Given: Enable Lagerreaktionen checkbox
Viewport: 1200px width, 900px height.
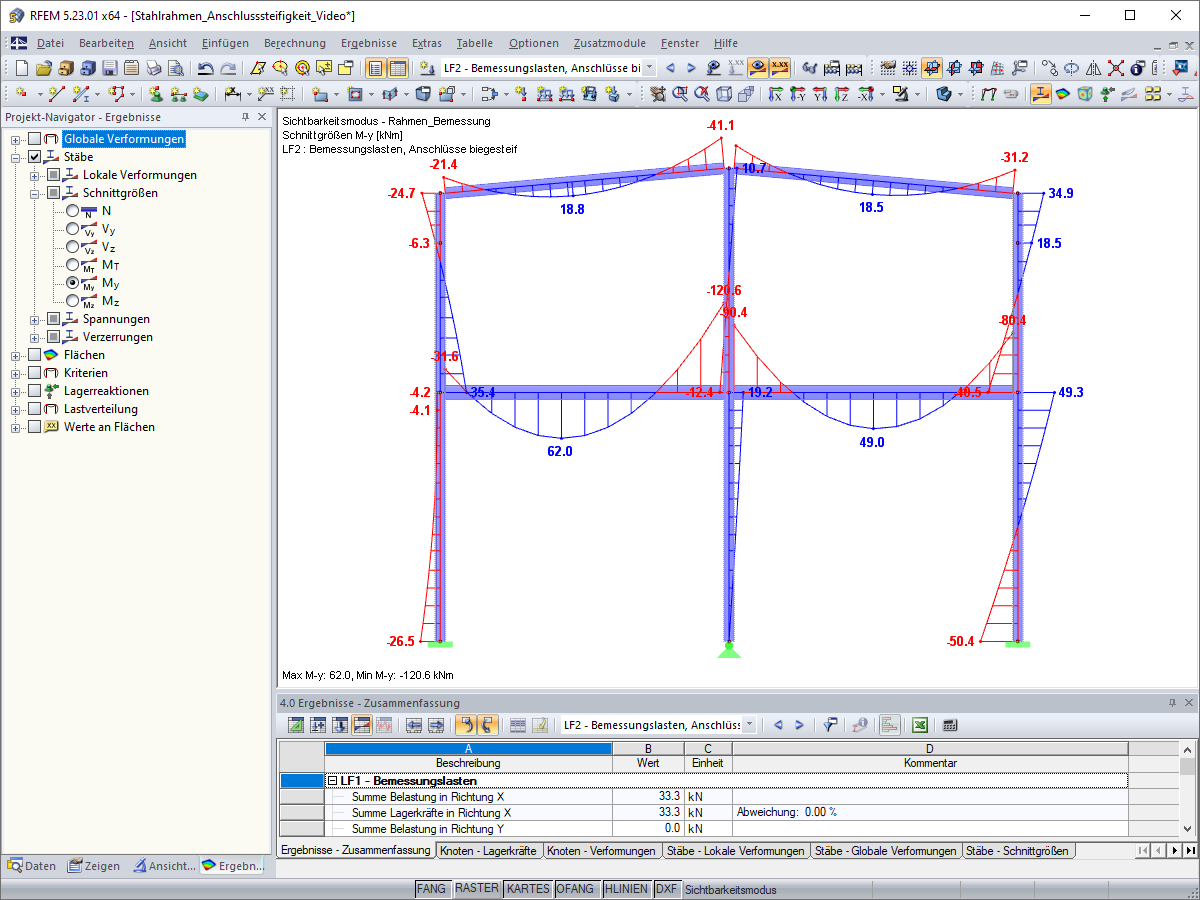Looking at the screenshot, I should (35, 391).
